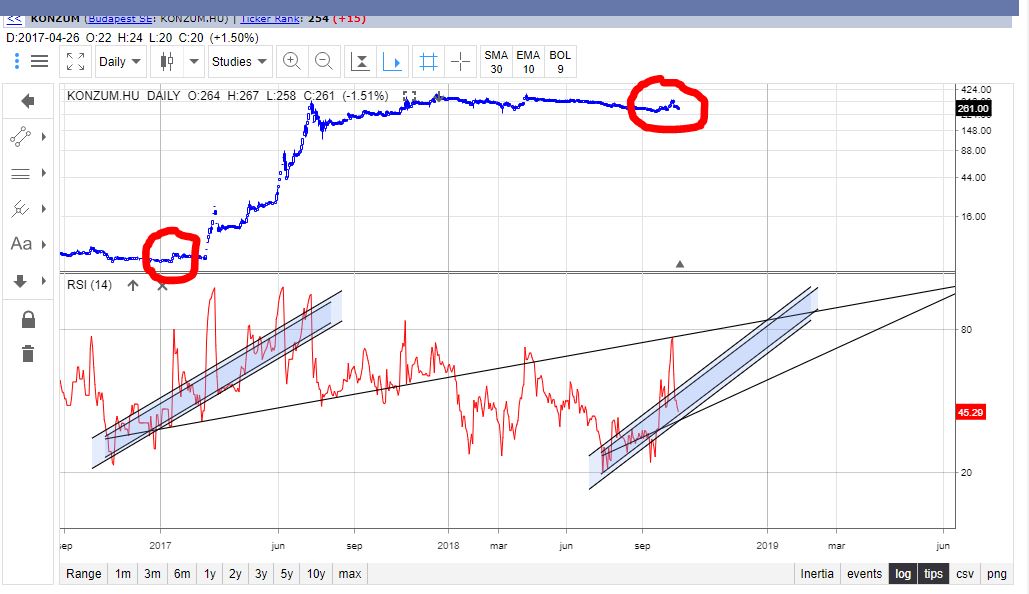Screen dimensions: 1029x594
Task: Click the zoom in magnifier icon
Action: (291, 61)
